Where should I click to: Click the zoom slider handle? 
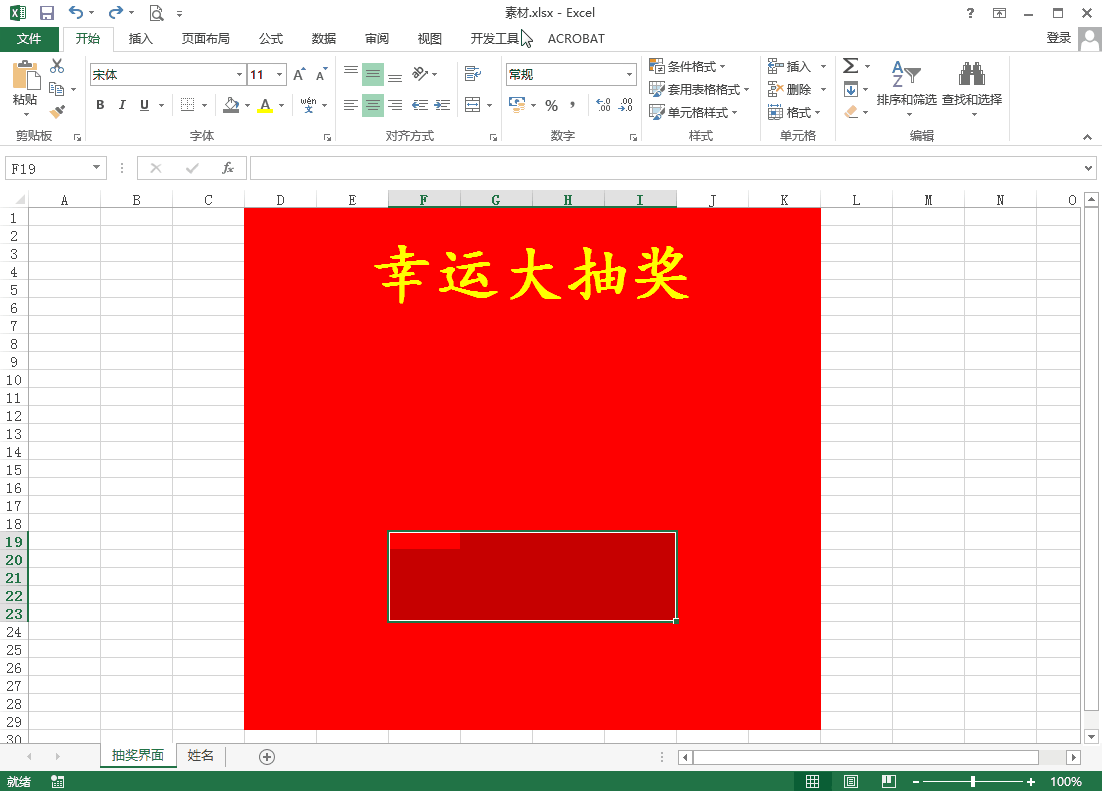tap(973, 781)
